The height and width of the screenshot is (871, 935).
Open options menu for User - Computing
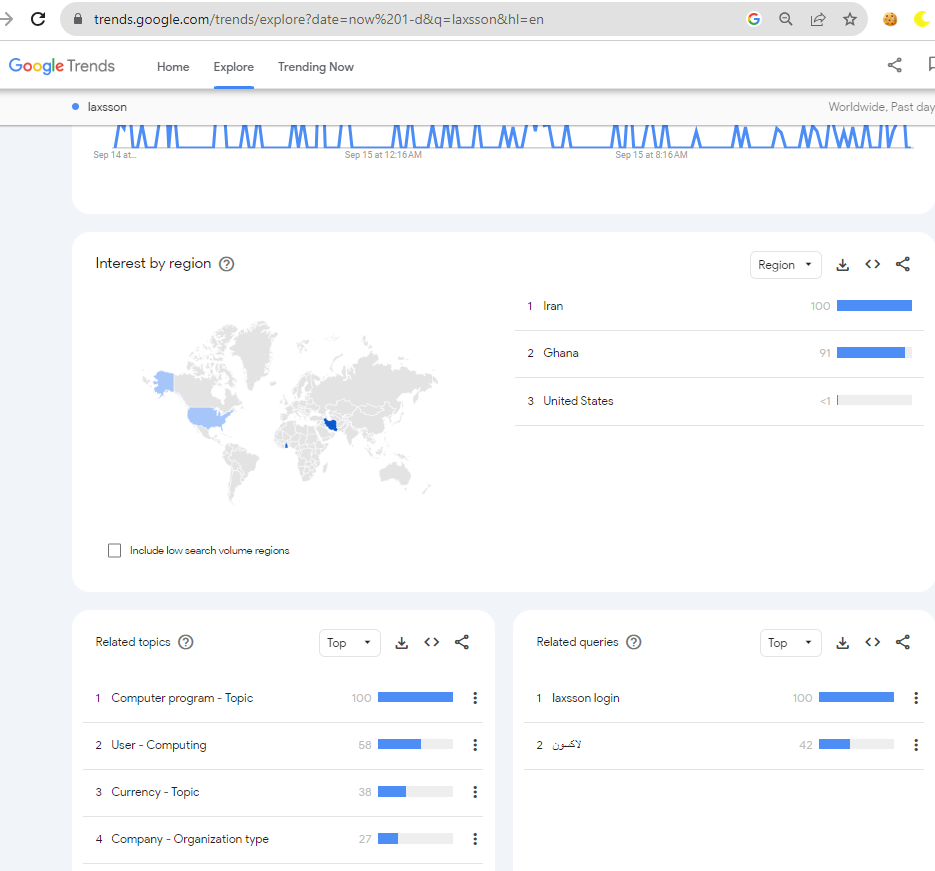point(475,745)
